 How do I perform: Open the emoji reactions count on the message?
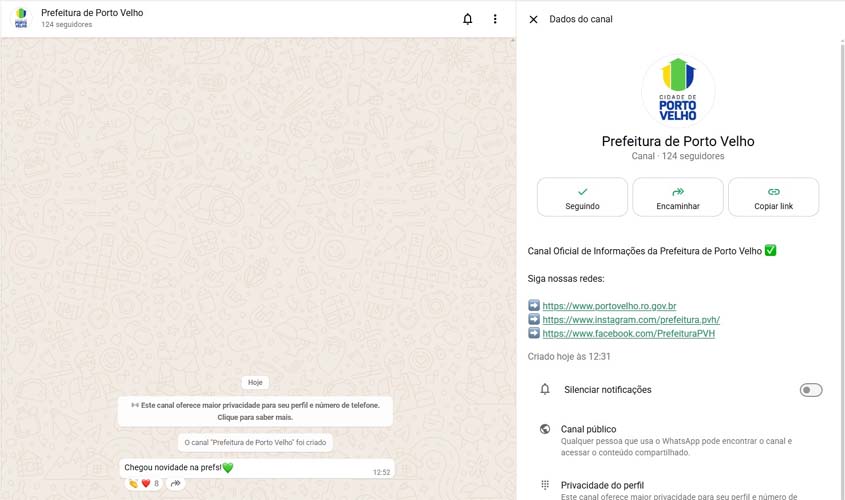(145, 483)
